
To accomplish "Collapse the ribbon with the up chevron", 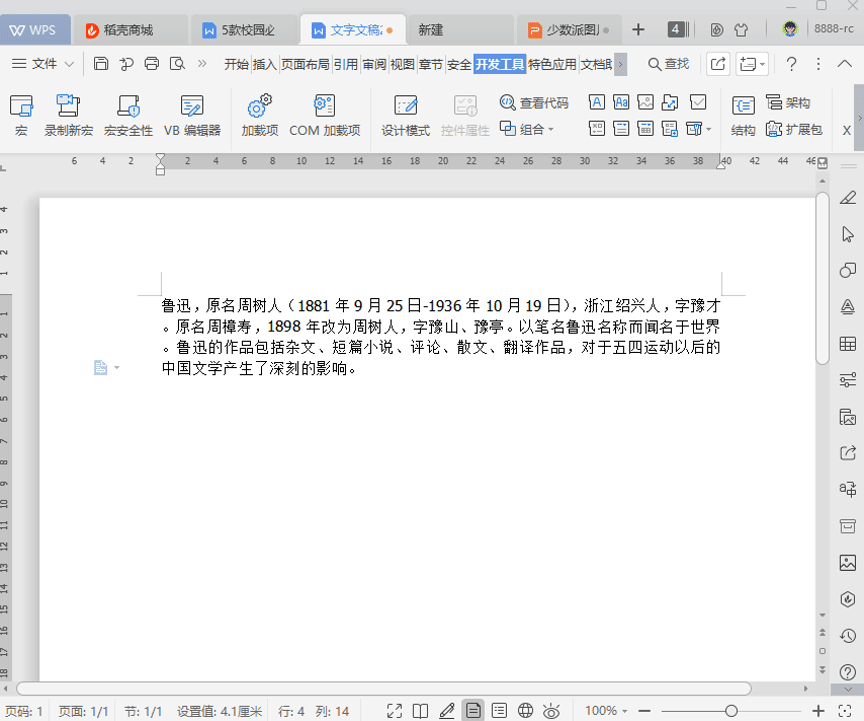I will click(x=844, y=64).
